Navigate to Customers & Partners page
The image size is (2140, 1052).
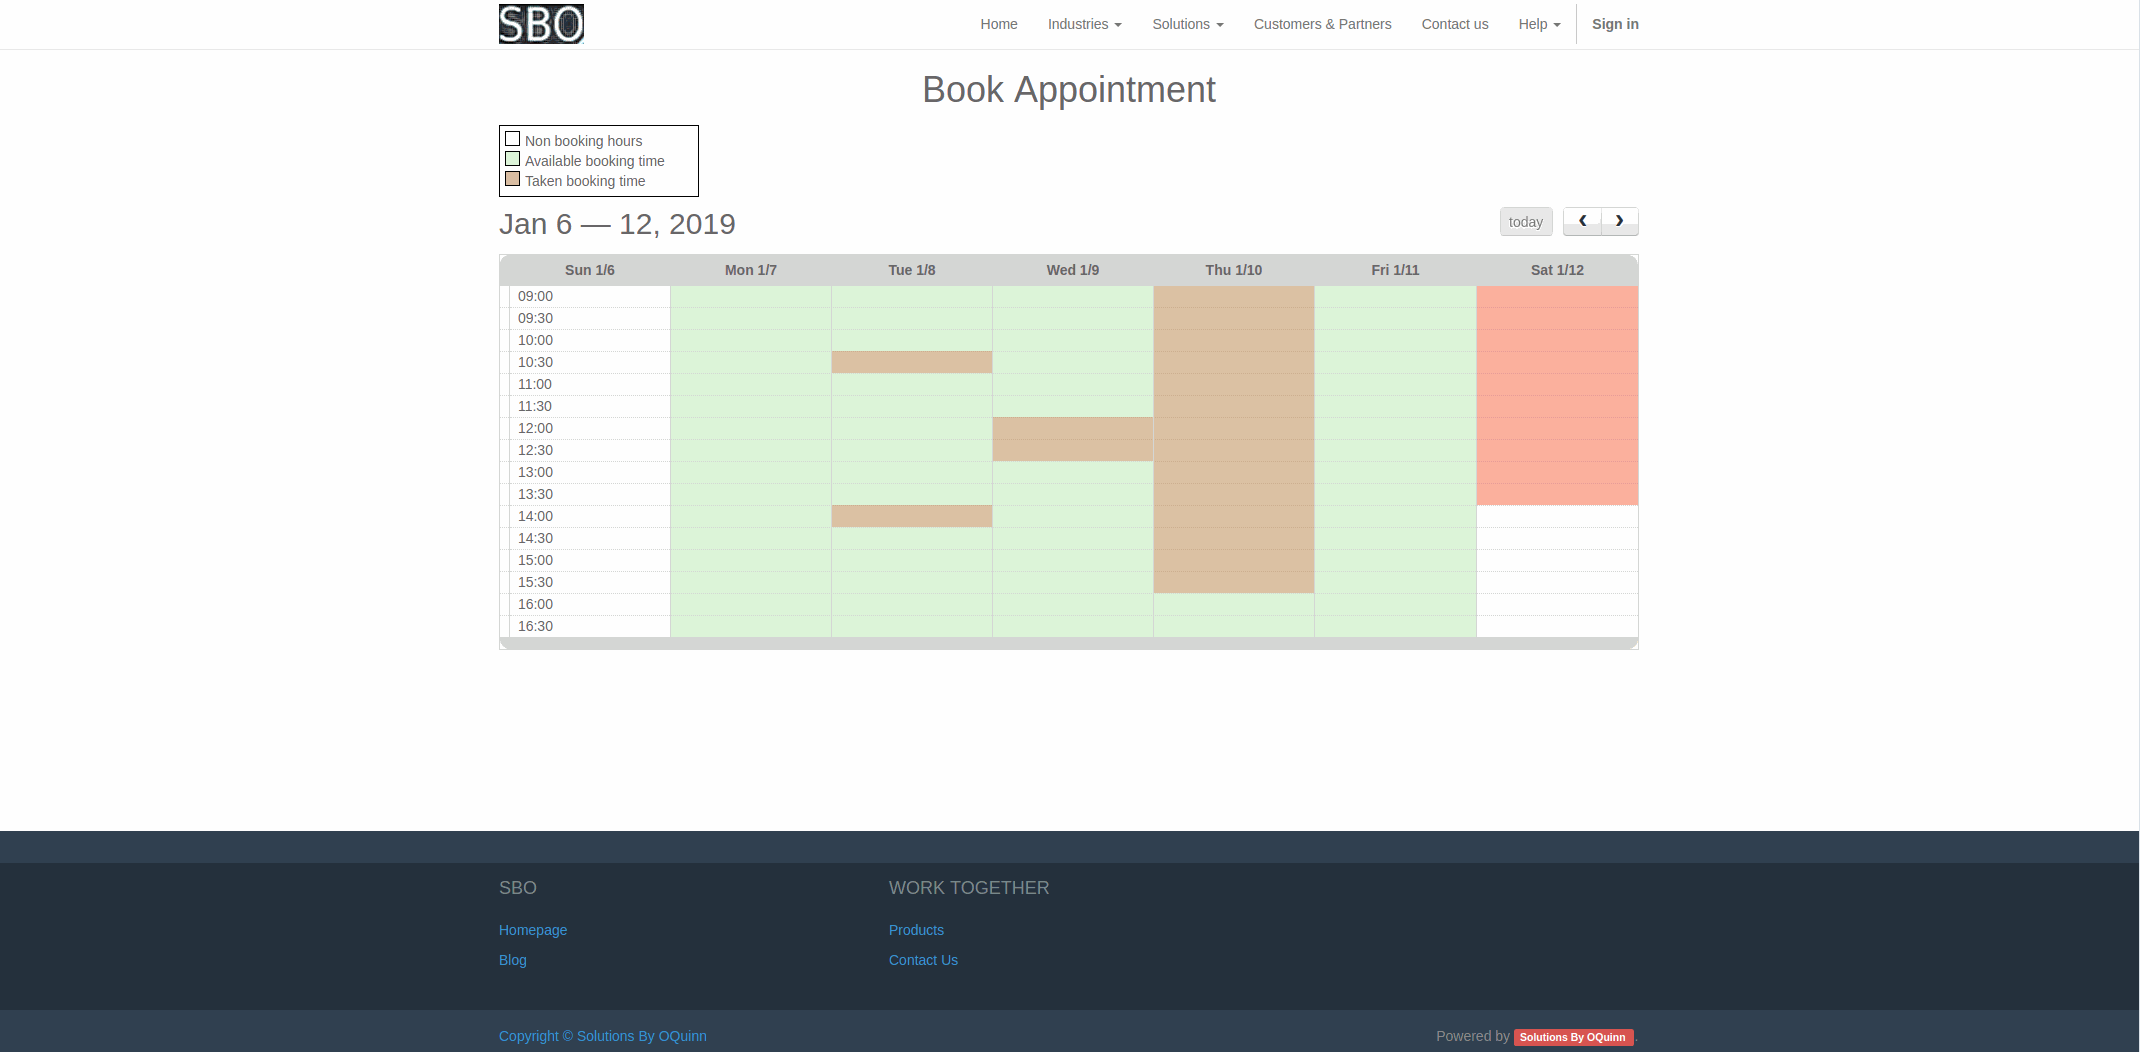click(1322, 24)
